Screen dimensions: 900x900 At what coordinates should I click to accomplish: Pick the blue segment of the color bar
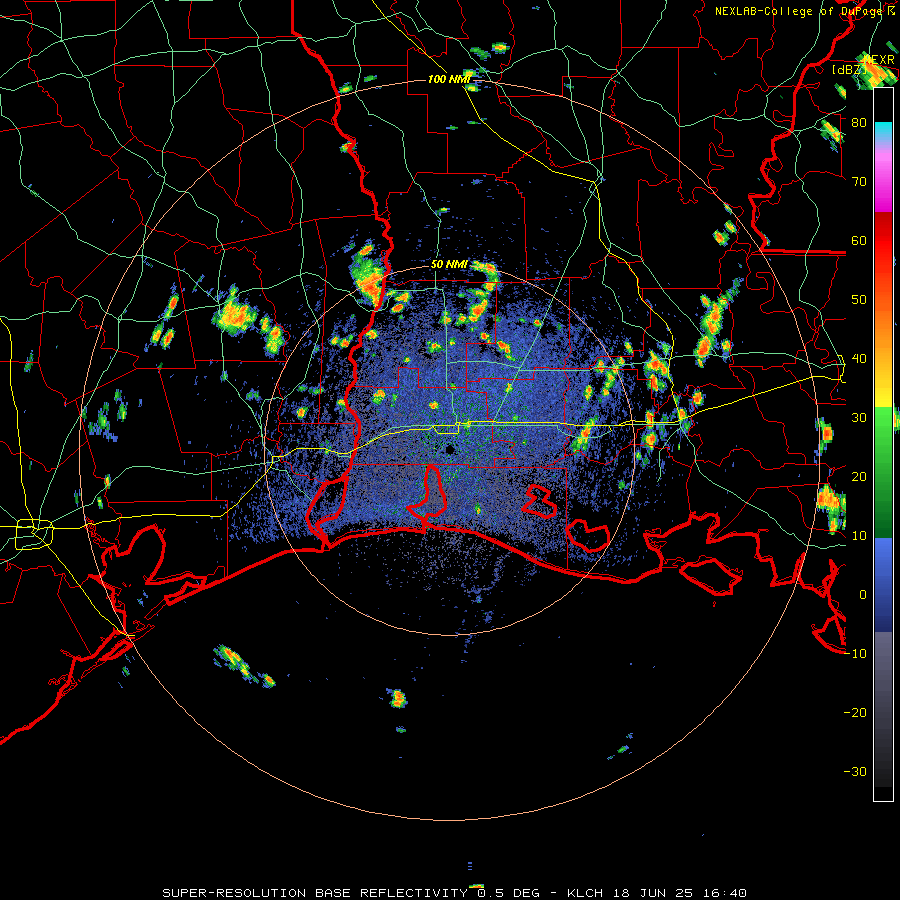883,585
